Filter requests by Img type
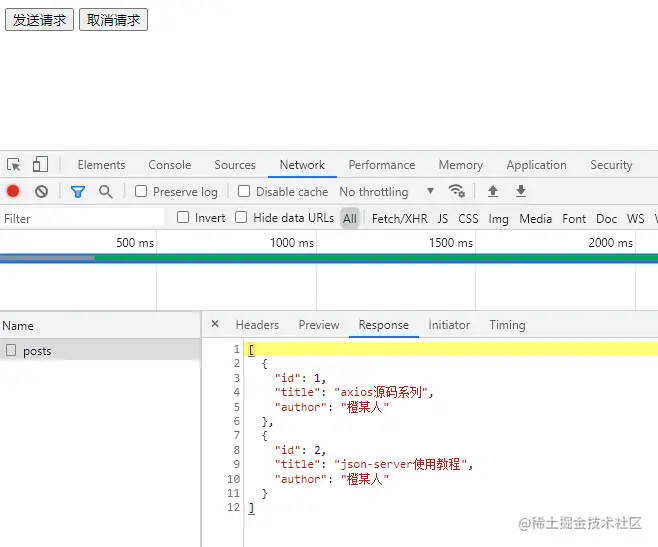 pyautogui.click(x=499, y=219)
